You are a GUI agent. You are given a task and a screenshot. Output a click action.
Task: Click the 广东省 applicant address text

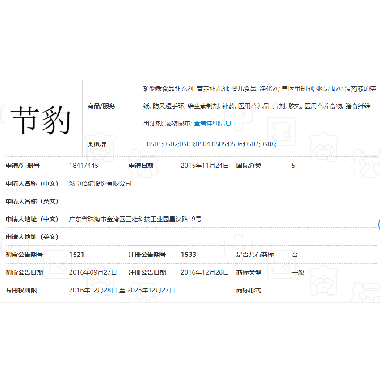(135, 219)
